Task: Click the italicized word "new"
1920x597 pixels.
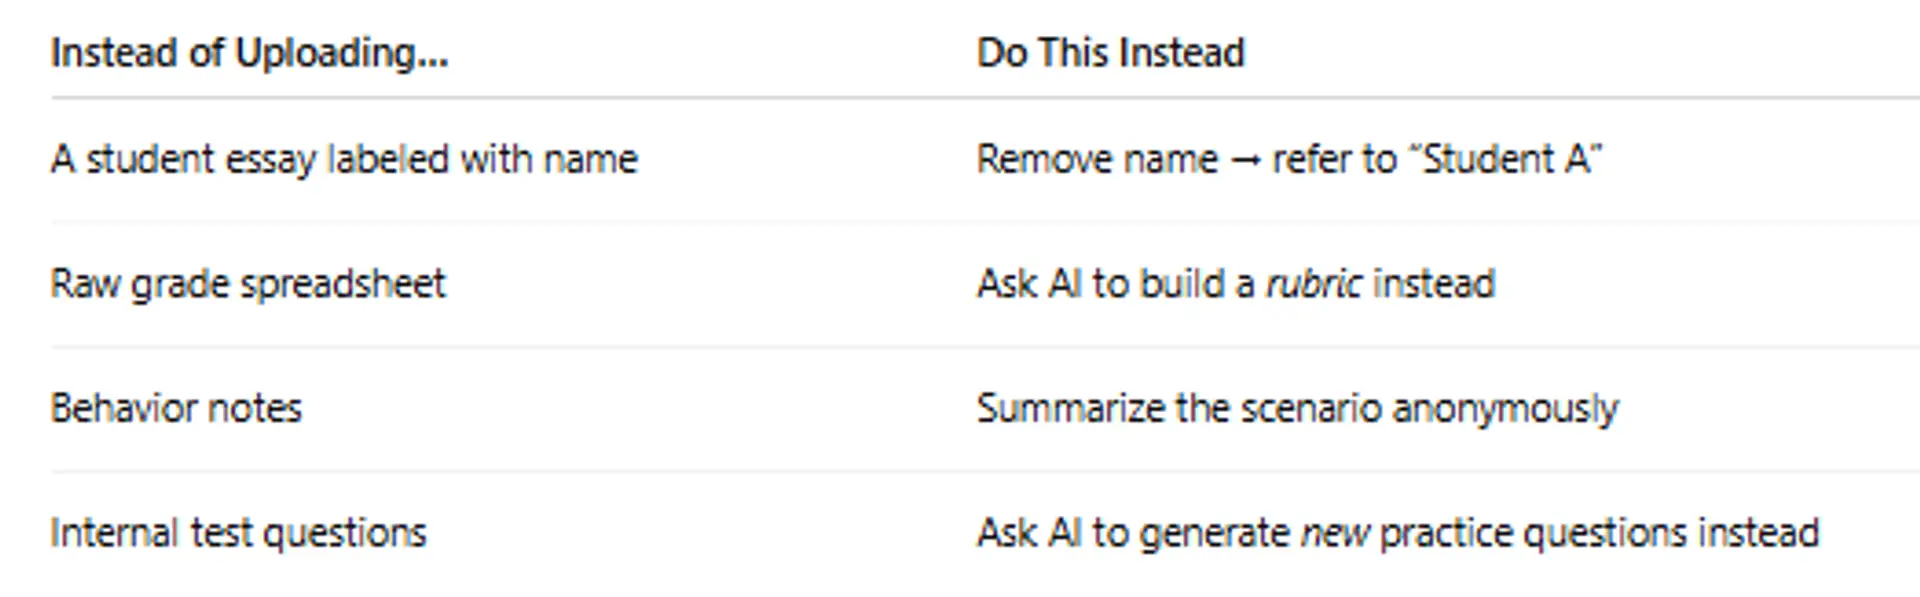Action: coord(1334,533)
